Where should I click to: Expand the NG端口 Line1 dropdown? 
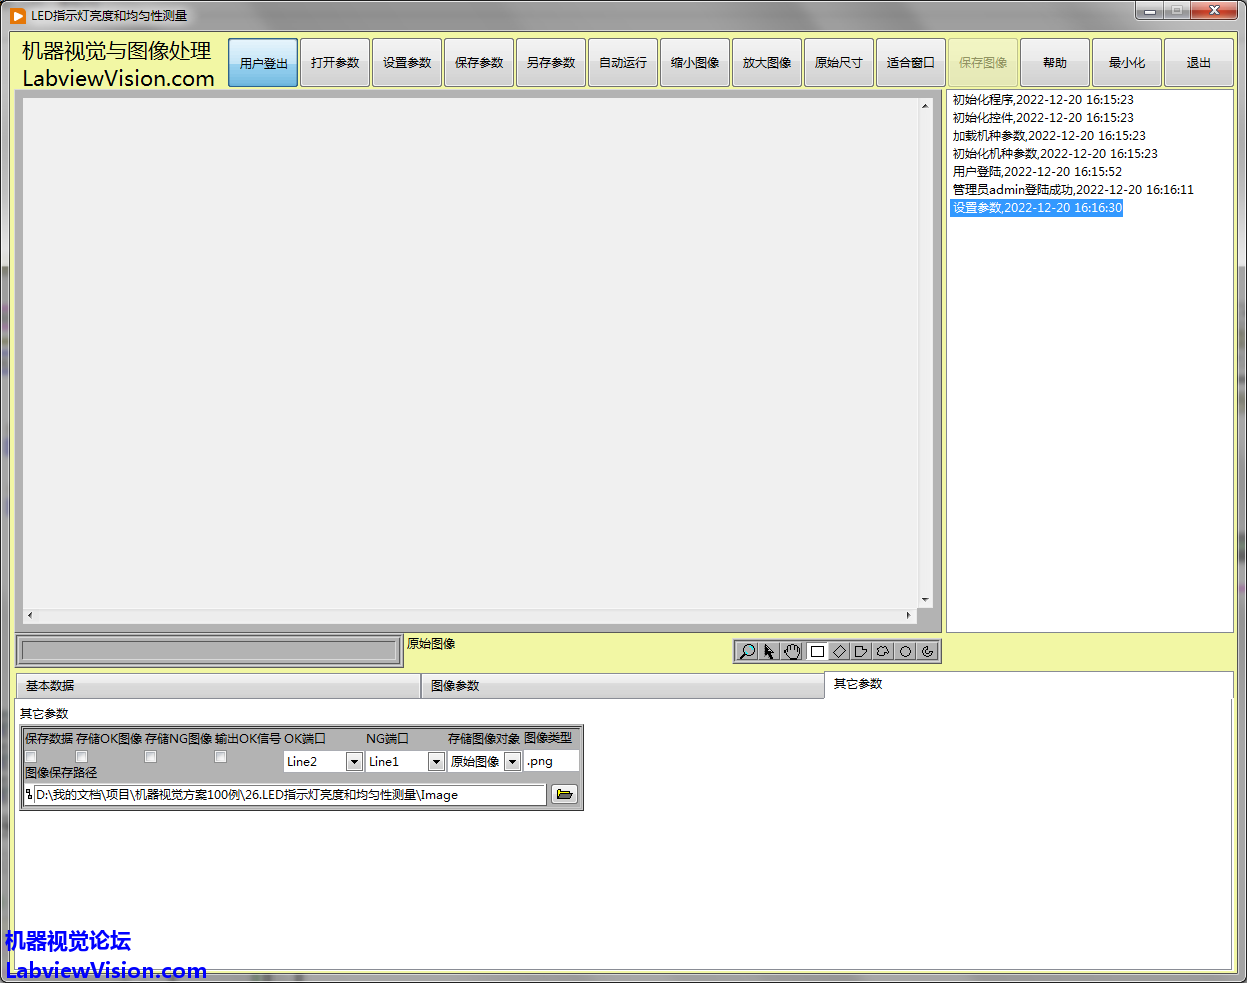pyautogui.click(x=436, y=762)
